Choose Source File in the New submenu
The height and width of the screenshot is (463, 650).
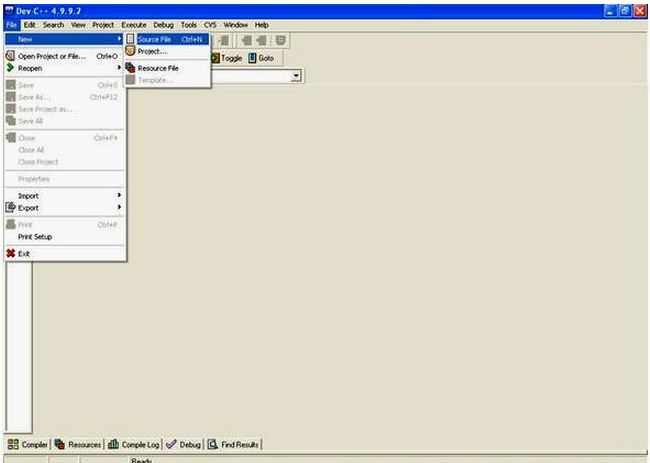pos(168,39)
